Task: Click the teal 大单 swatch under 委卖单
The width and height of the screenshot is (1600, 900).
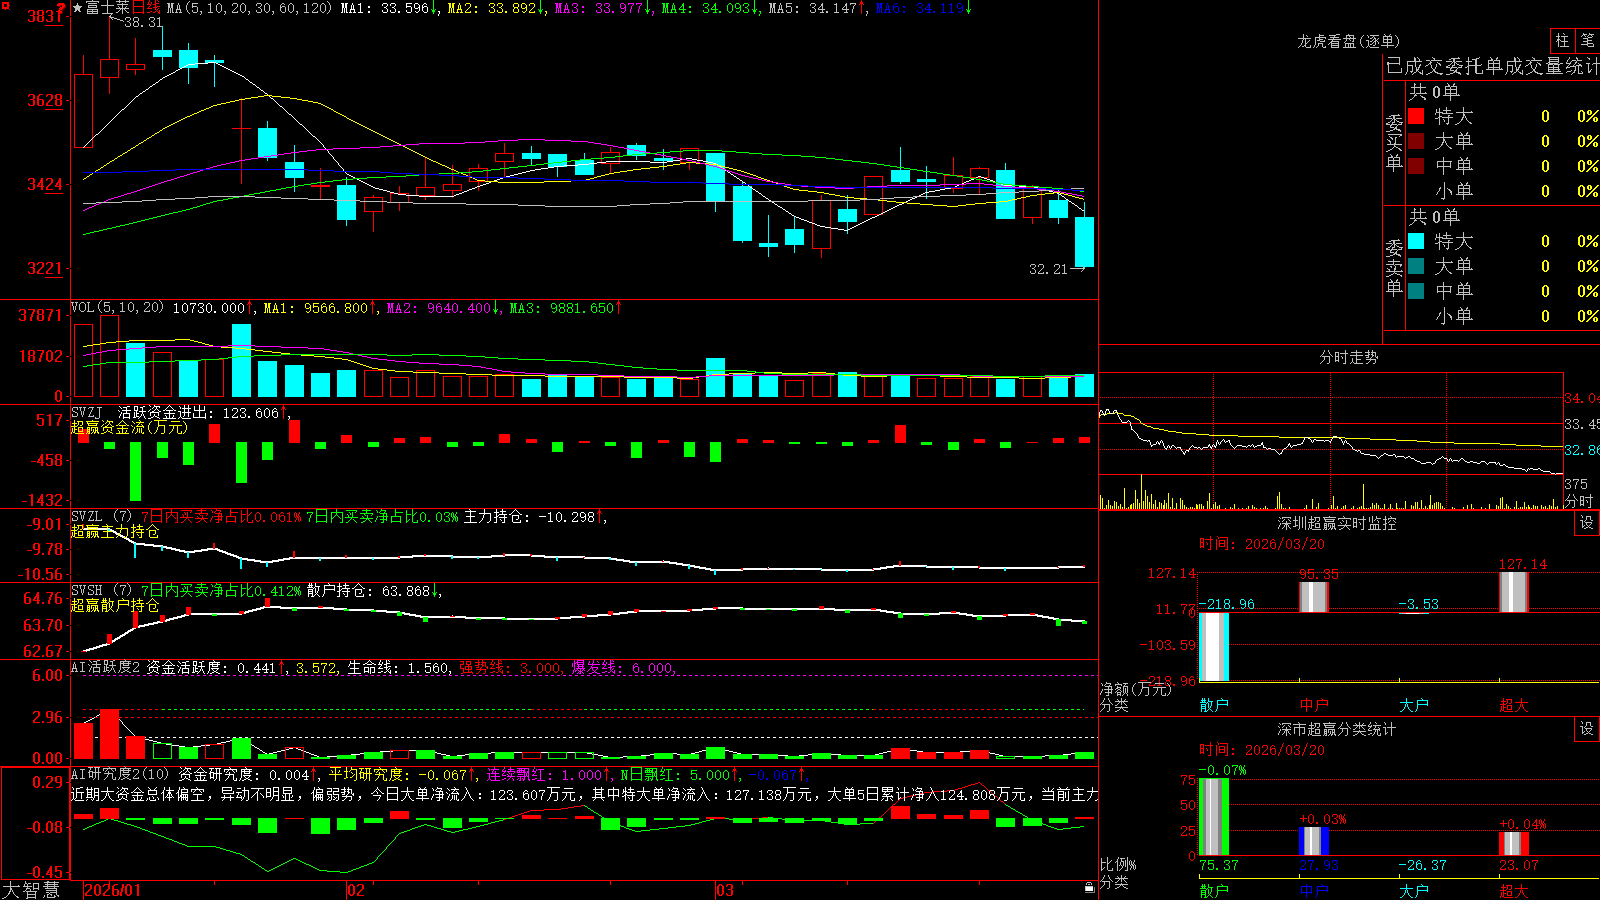Action: pyautogui.click(x=1416, y=266)
